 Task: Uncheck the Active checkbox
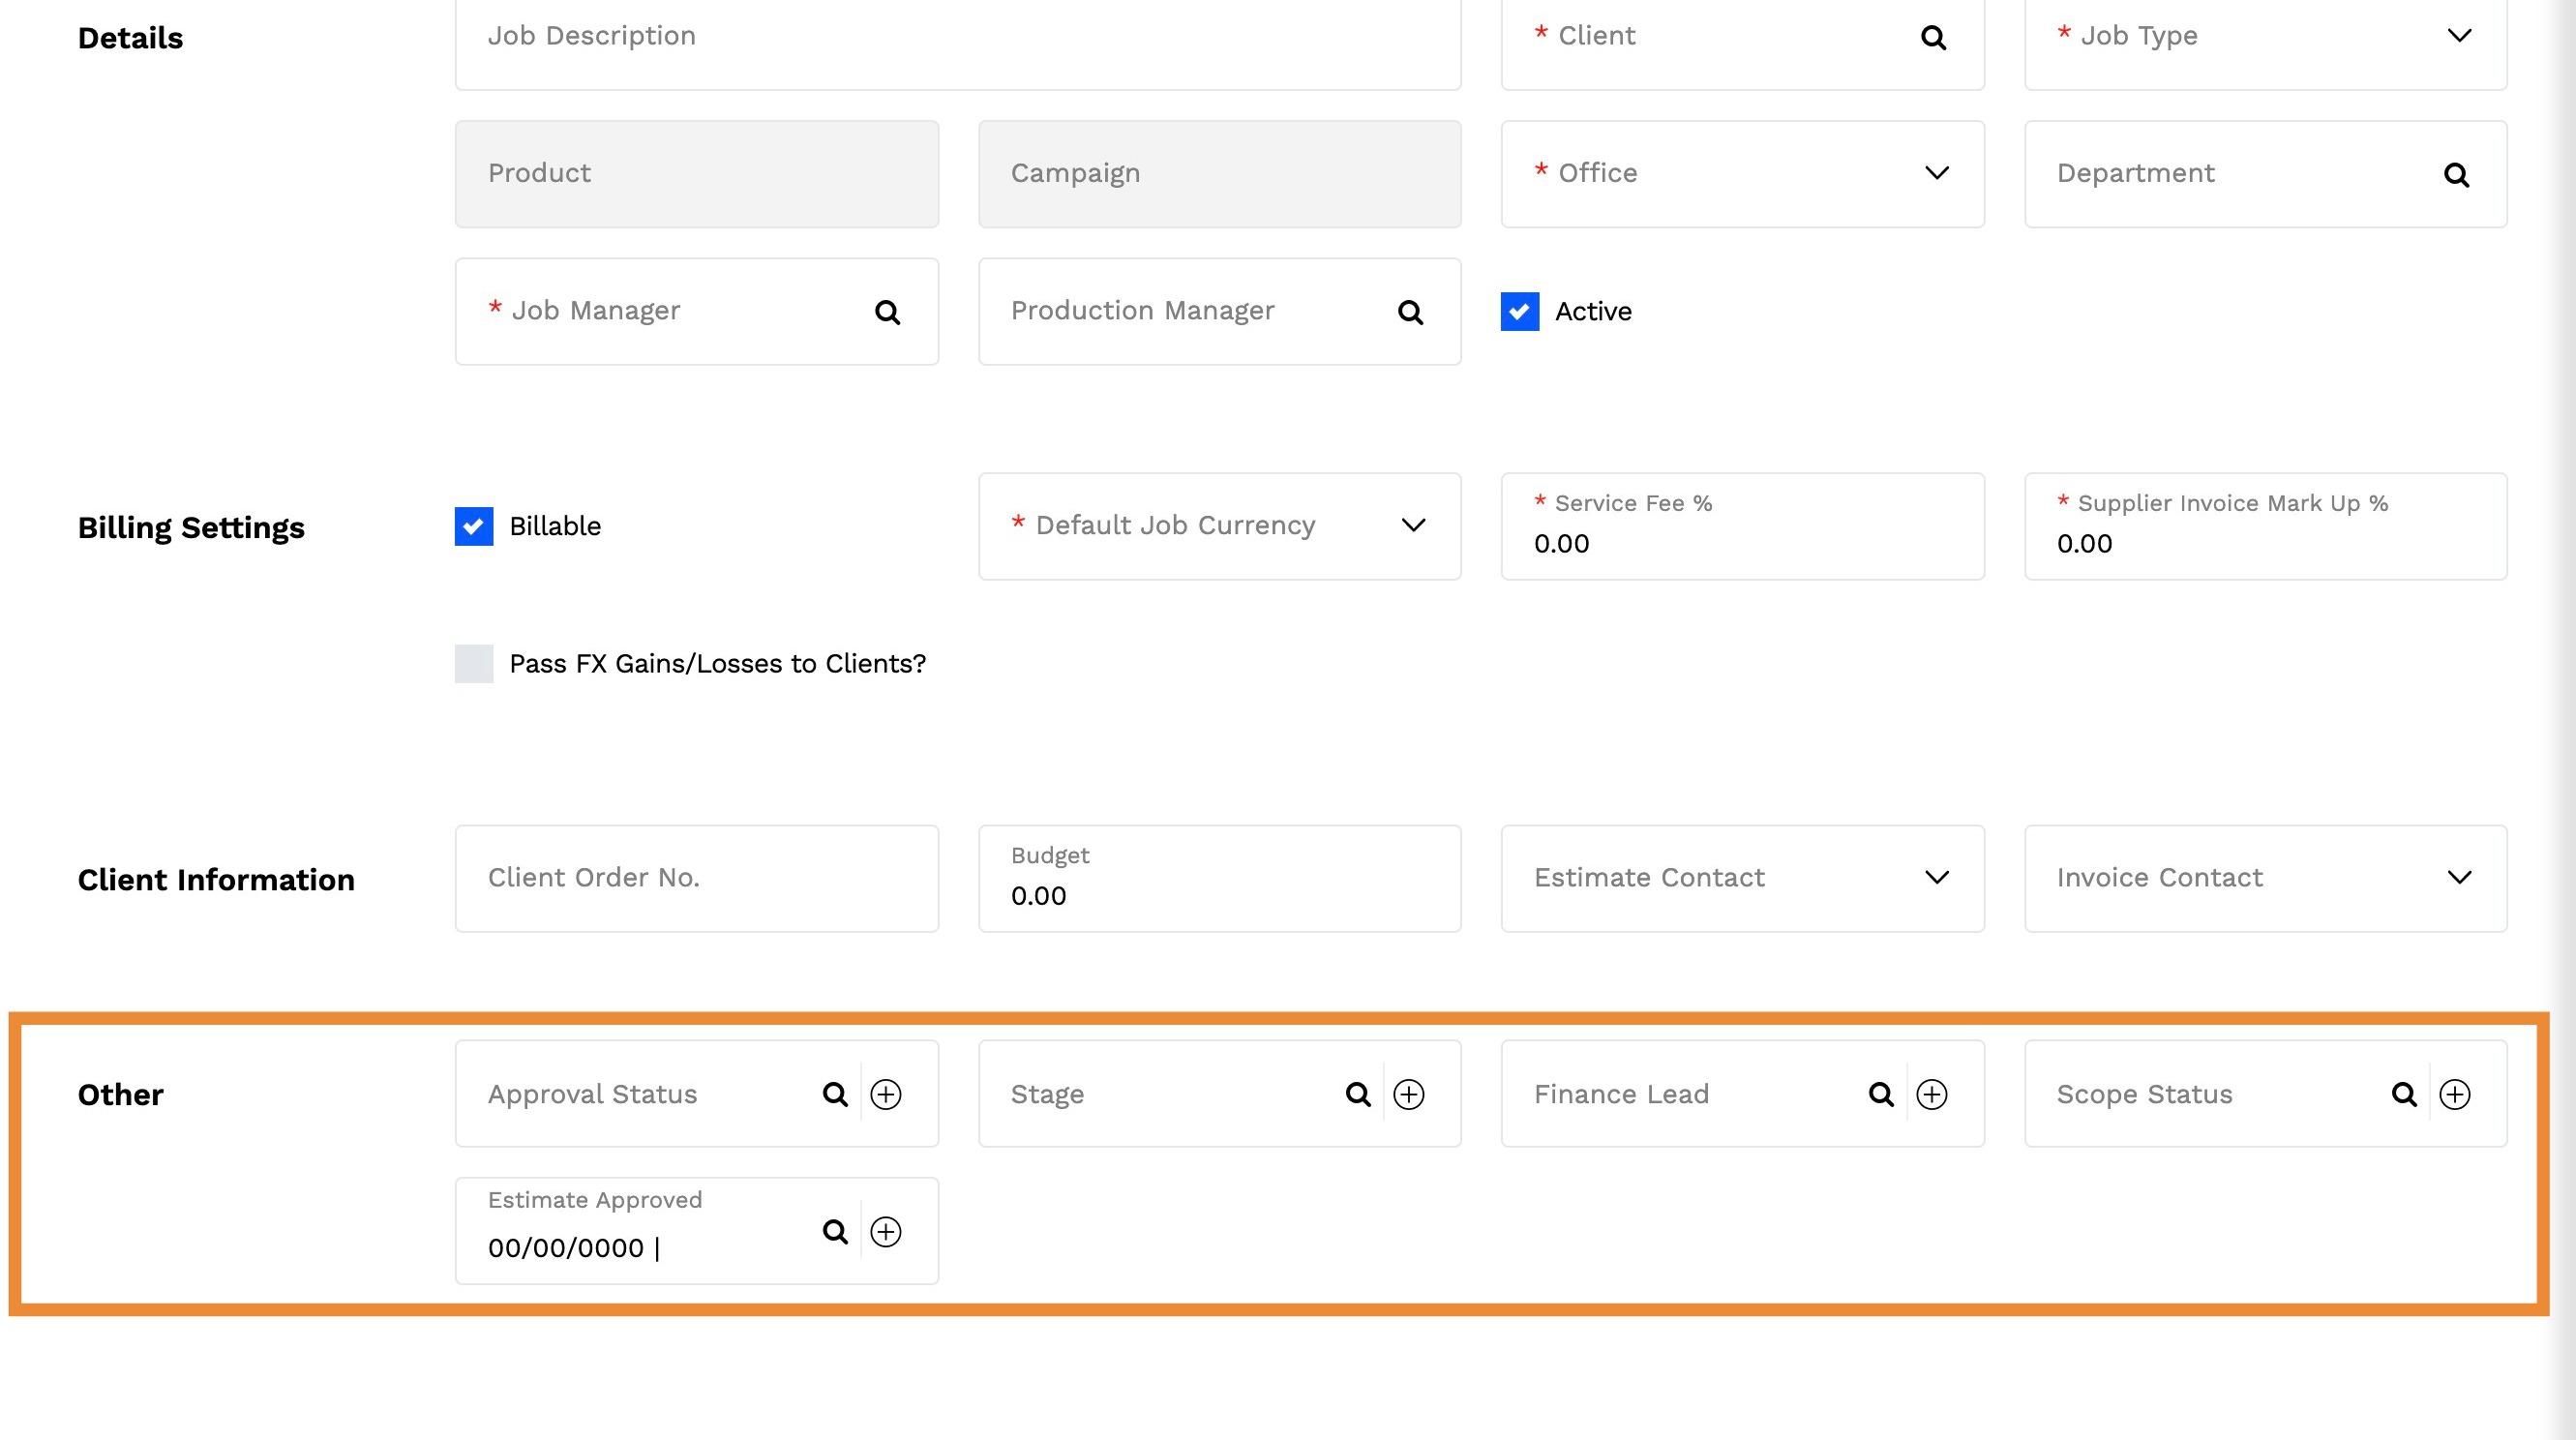click(x=1519, y=312)
